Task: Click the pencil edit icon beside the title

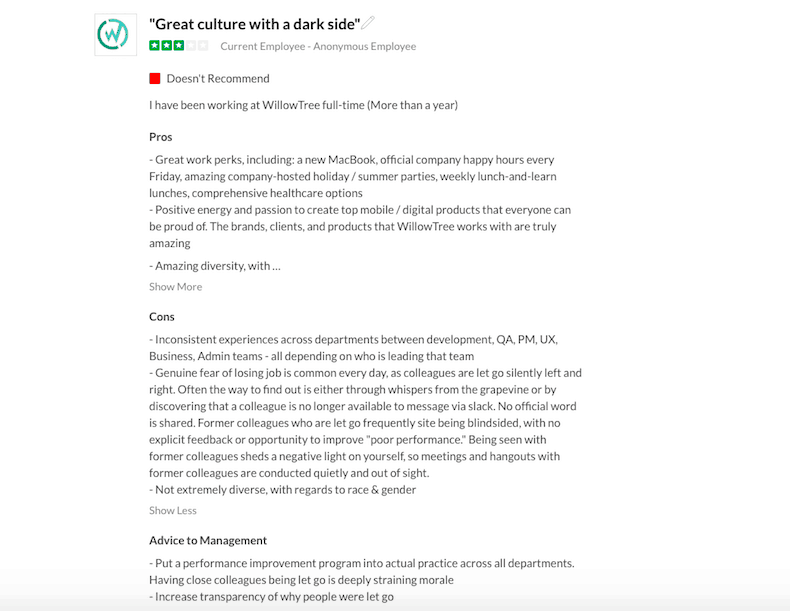Action: click(368, 23)
